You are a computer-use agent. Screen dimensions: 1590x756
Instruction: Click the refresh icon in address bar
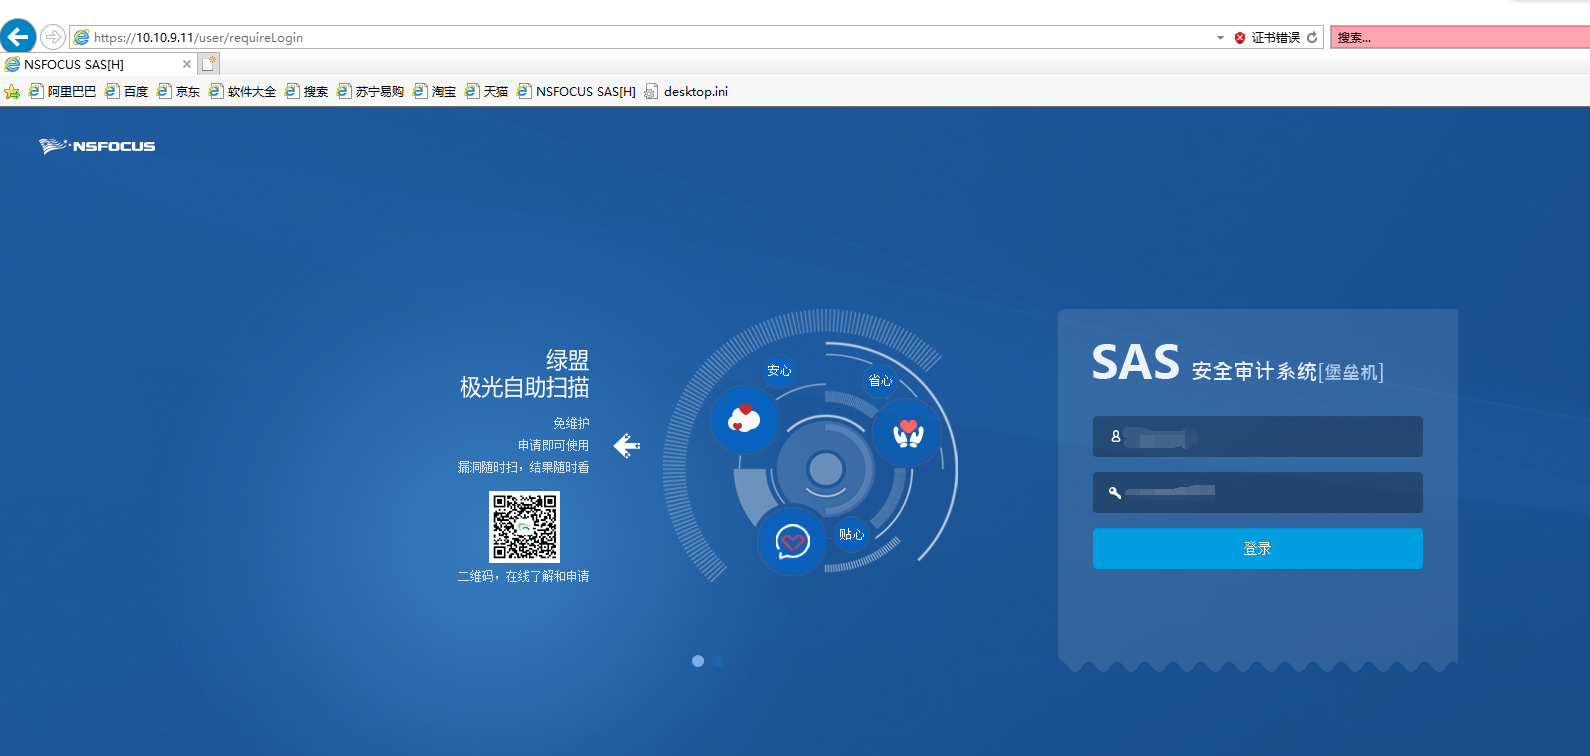coord(1312,37)
